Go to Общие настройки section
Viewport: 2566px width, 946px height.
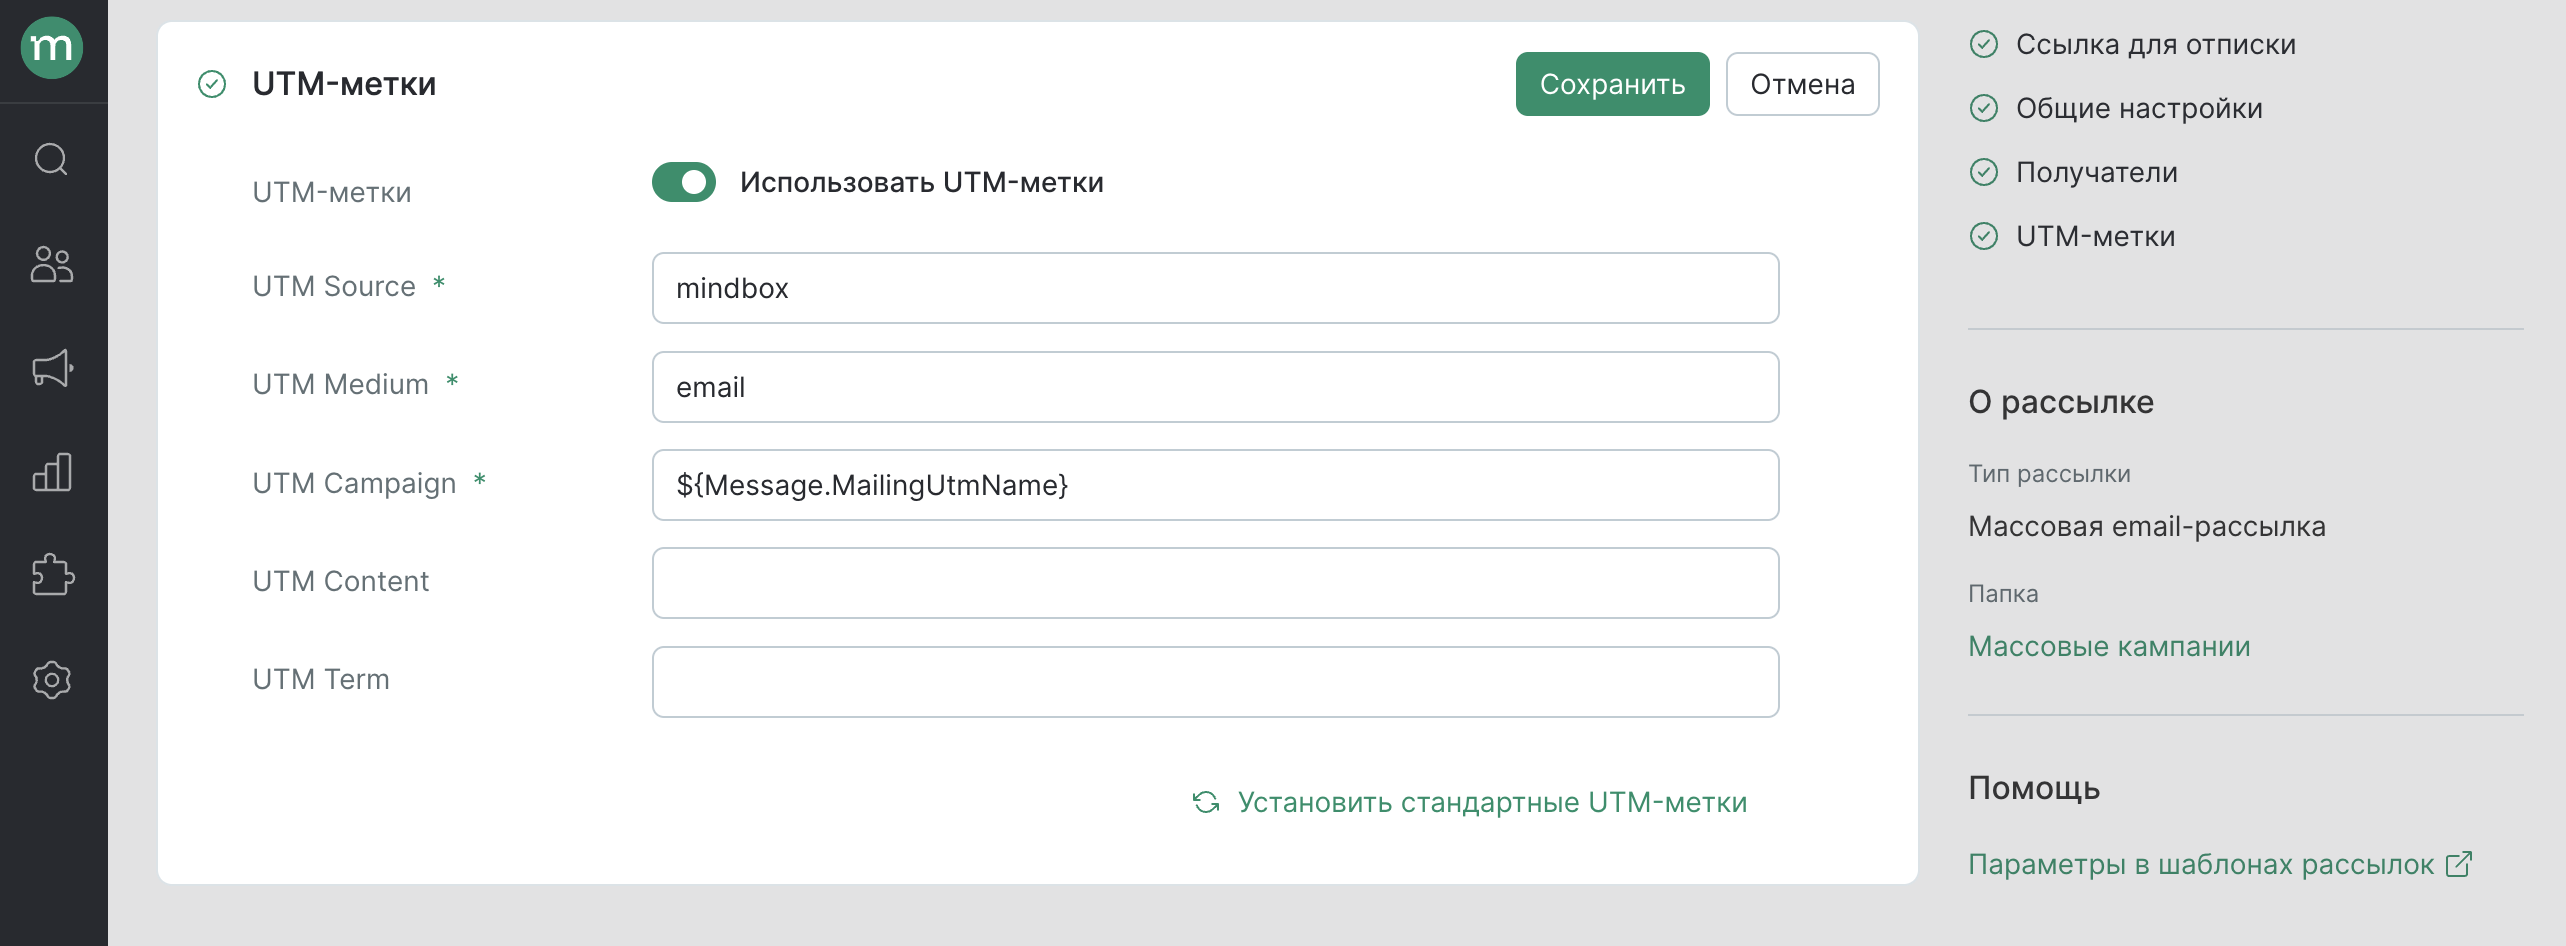(x=2139, y=108)
